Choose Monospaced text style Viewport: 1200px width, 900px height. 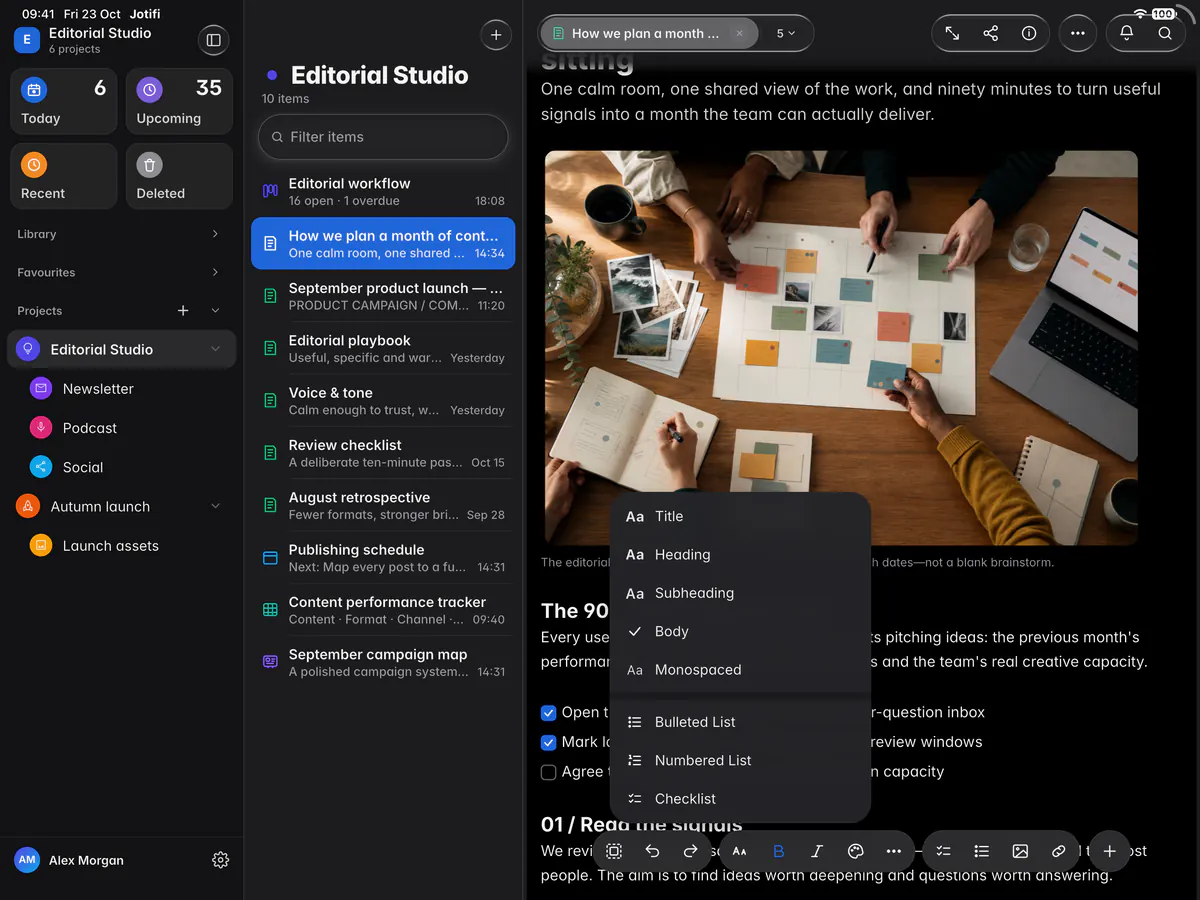coord(740,670)
